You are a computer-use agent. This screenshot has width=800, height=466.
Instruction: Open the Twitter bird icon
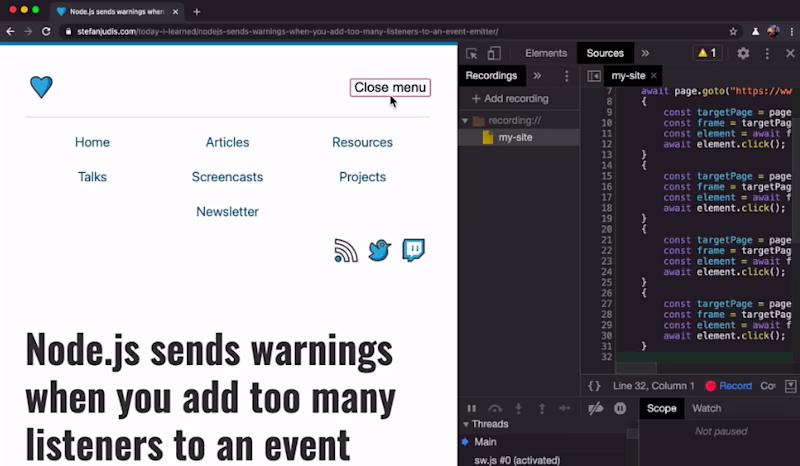click(379, 251)
